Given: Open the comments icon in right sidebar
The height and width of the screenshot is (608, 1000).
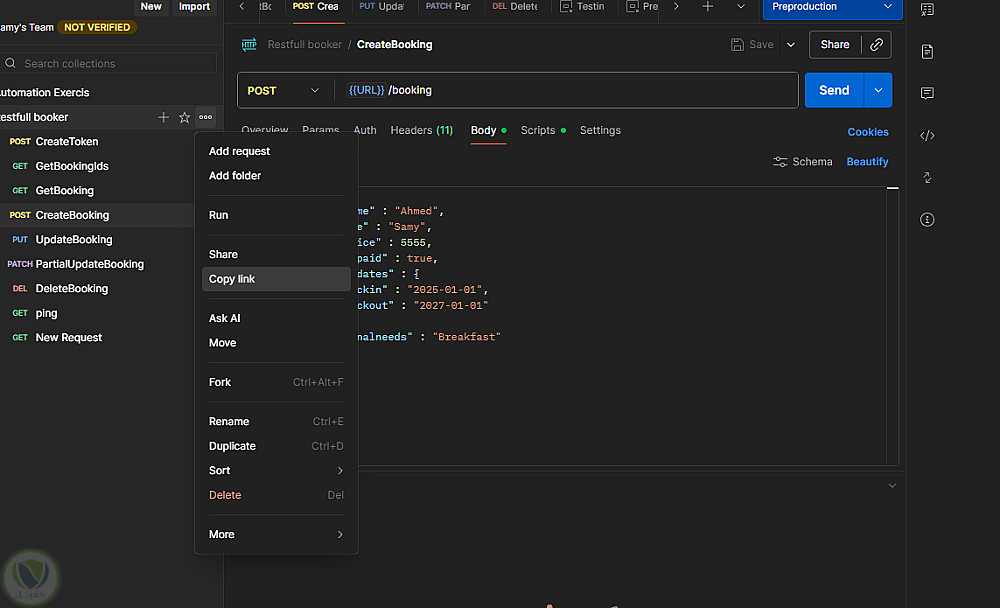Looking at the screenshot, I should tap(927, 93).
